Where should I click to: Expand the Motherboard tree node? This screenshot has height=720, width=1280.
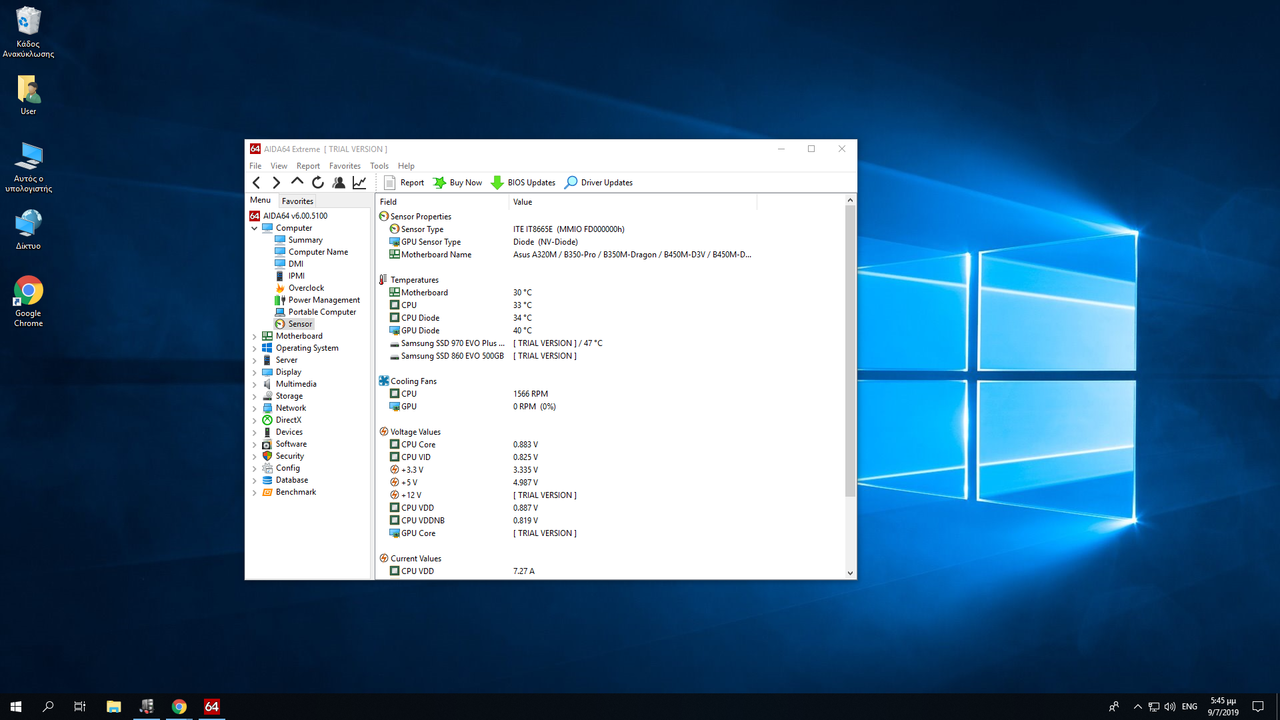pyautogui.click(x=254, y=336)
